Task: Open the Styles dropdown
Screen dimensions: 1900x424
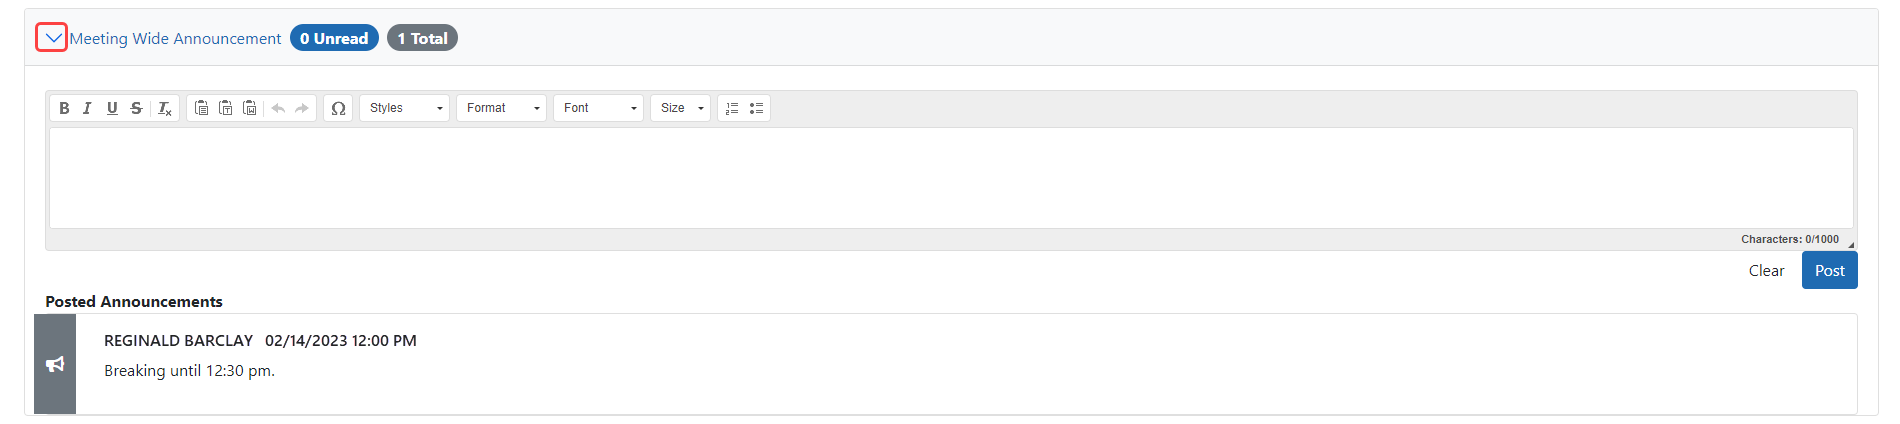Action: click(x=405, y=108)
